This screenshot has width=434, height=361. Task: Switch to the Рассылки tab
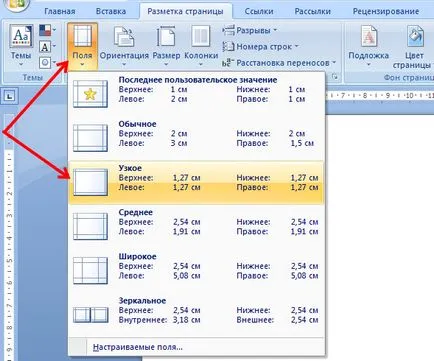(x=313, y=11)
